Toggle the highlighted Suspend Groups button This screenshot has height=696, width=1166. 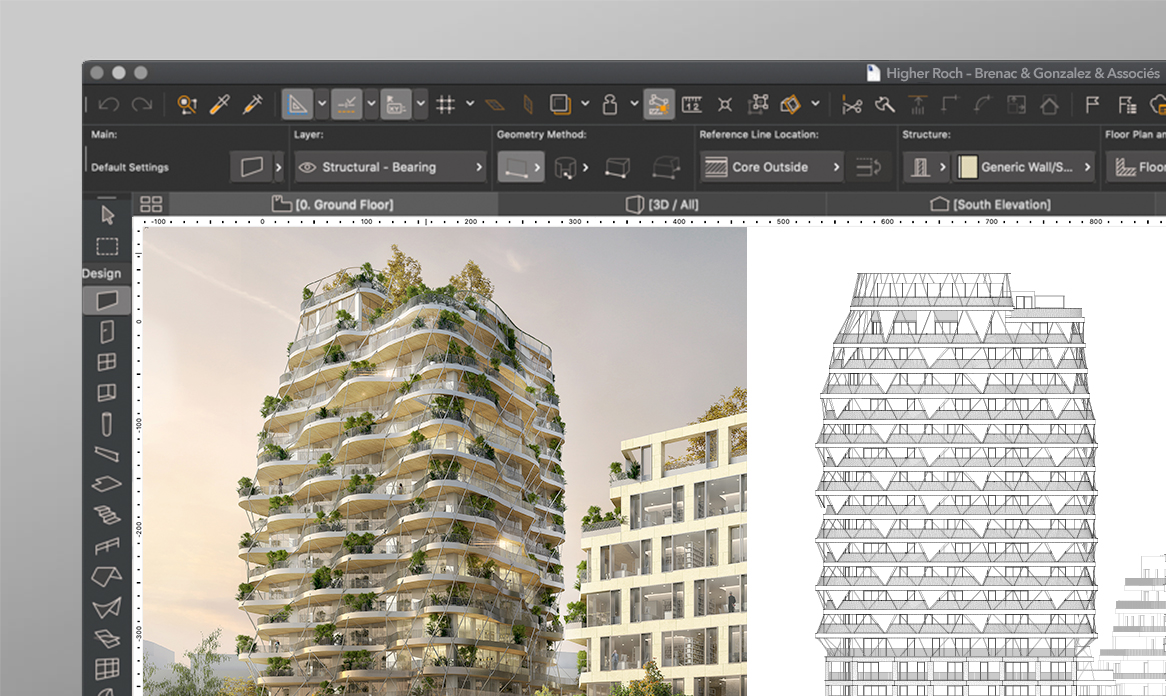coord(658,105)
